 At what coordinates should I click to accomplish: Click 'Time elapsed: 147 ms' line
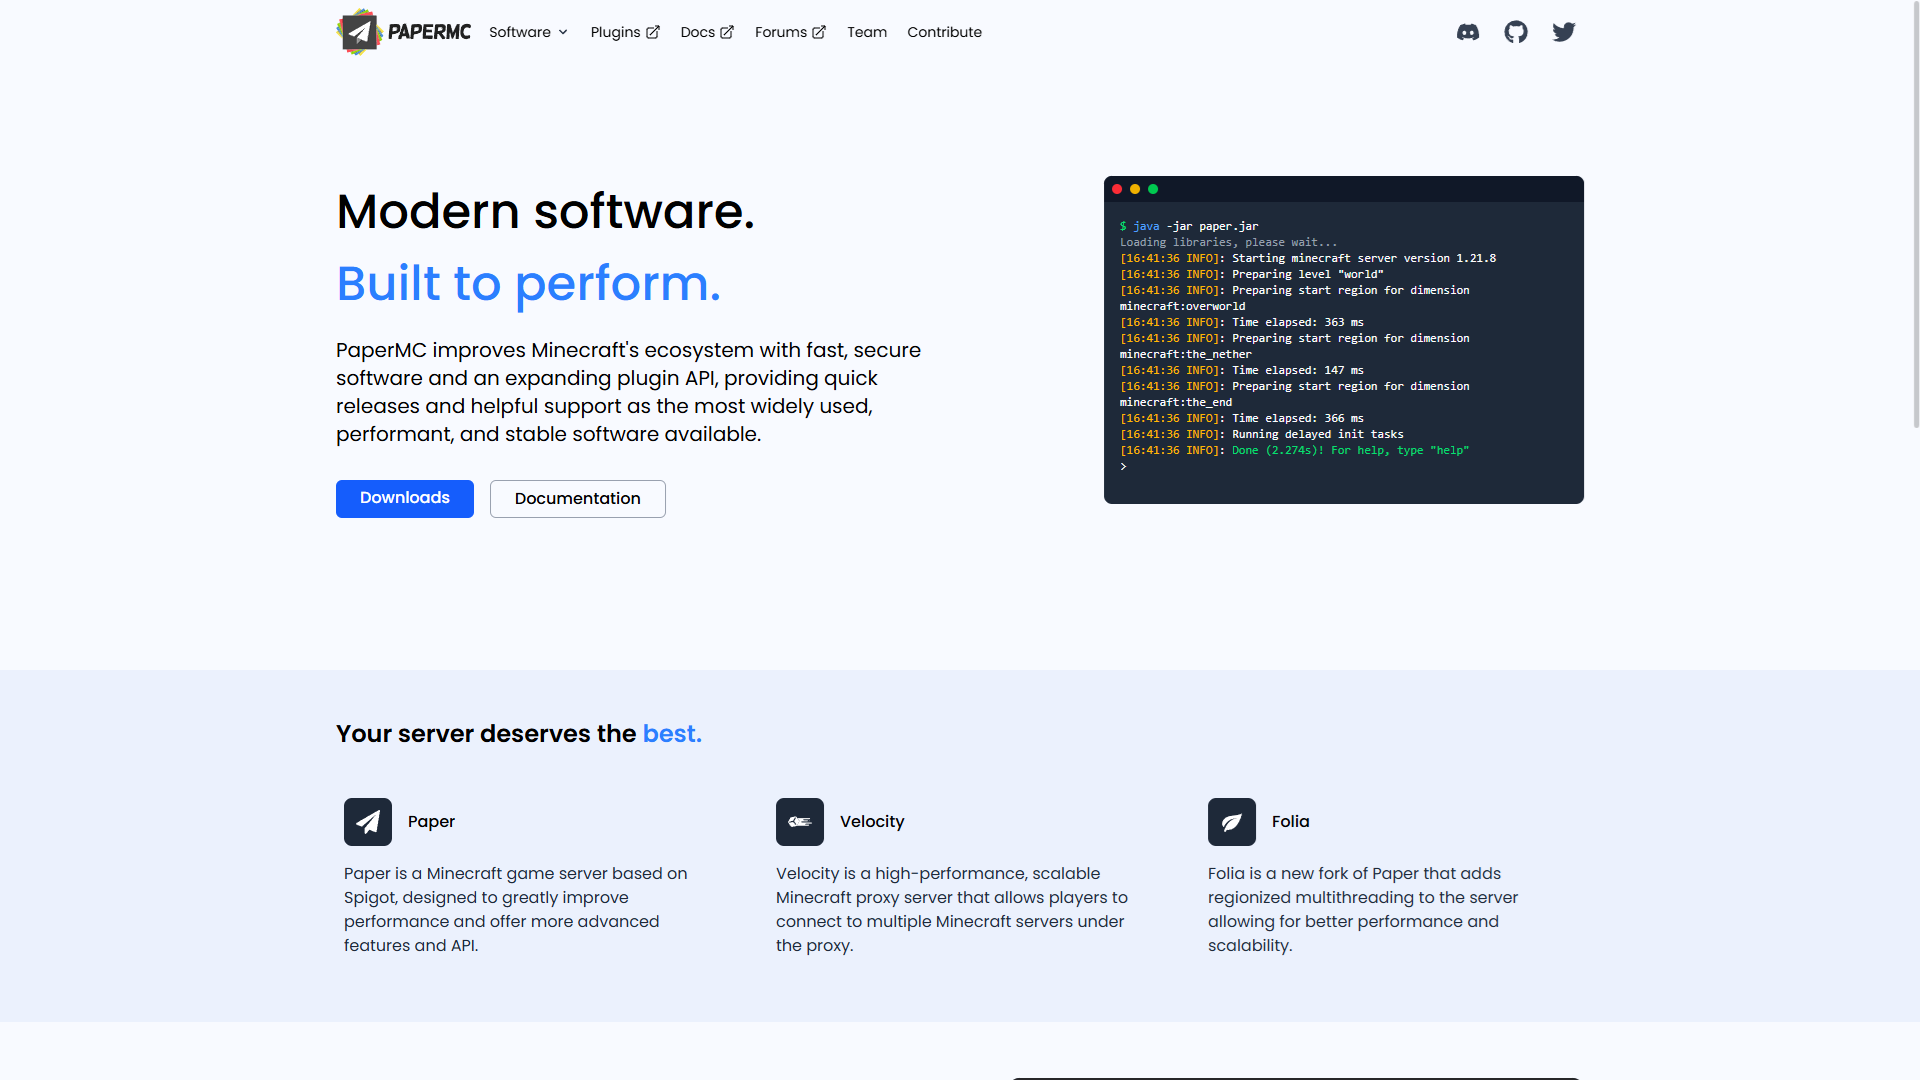click(1242, 370)
